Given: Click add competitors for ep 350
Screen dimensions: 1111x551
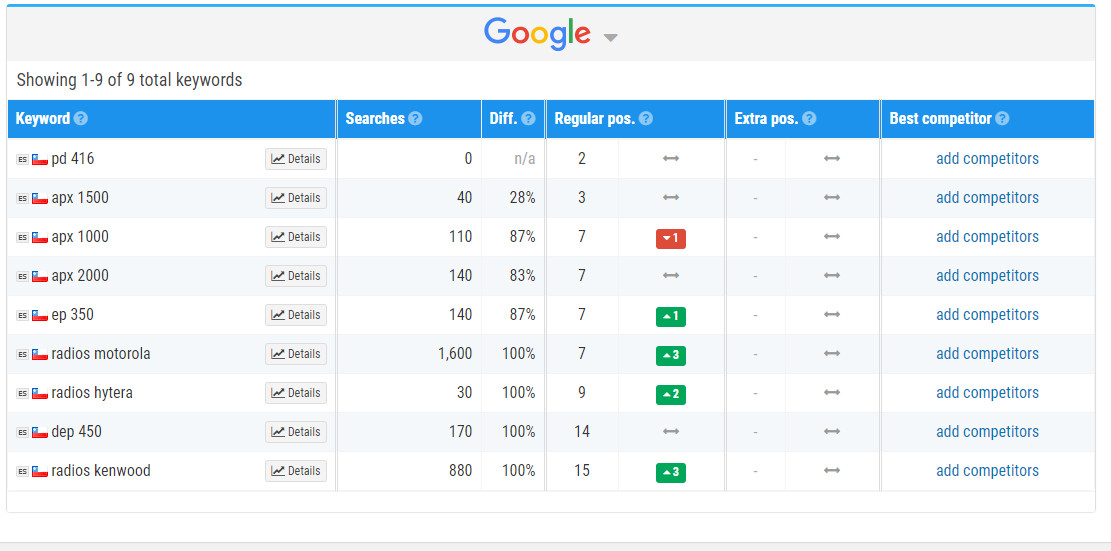Looking at the screenshot, I should (987, 314).
